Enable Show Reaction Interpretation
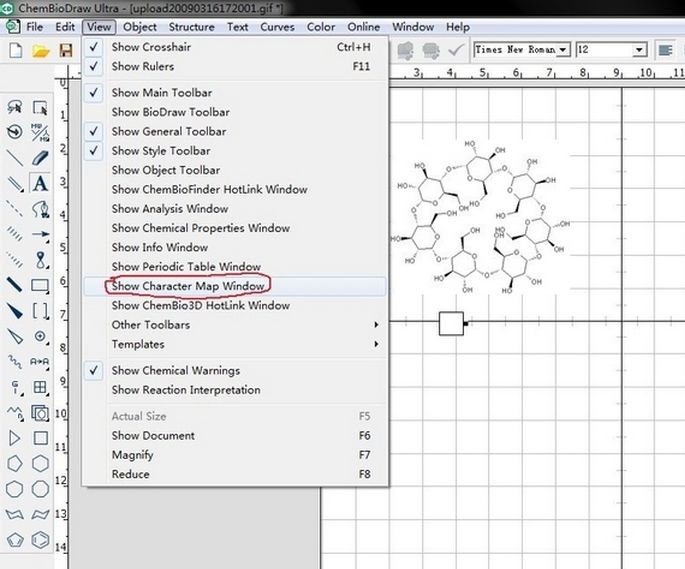This screenshot has width=685, height=569. tap(235, 390)
